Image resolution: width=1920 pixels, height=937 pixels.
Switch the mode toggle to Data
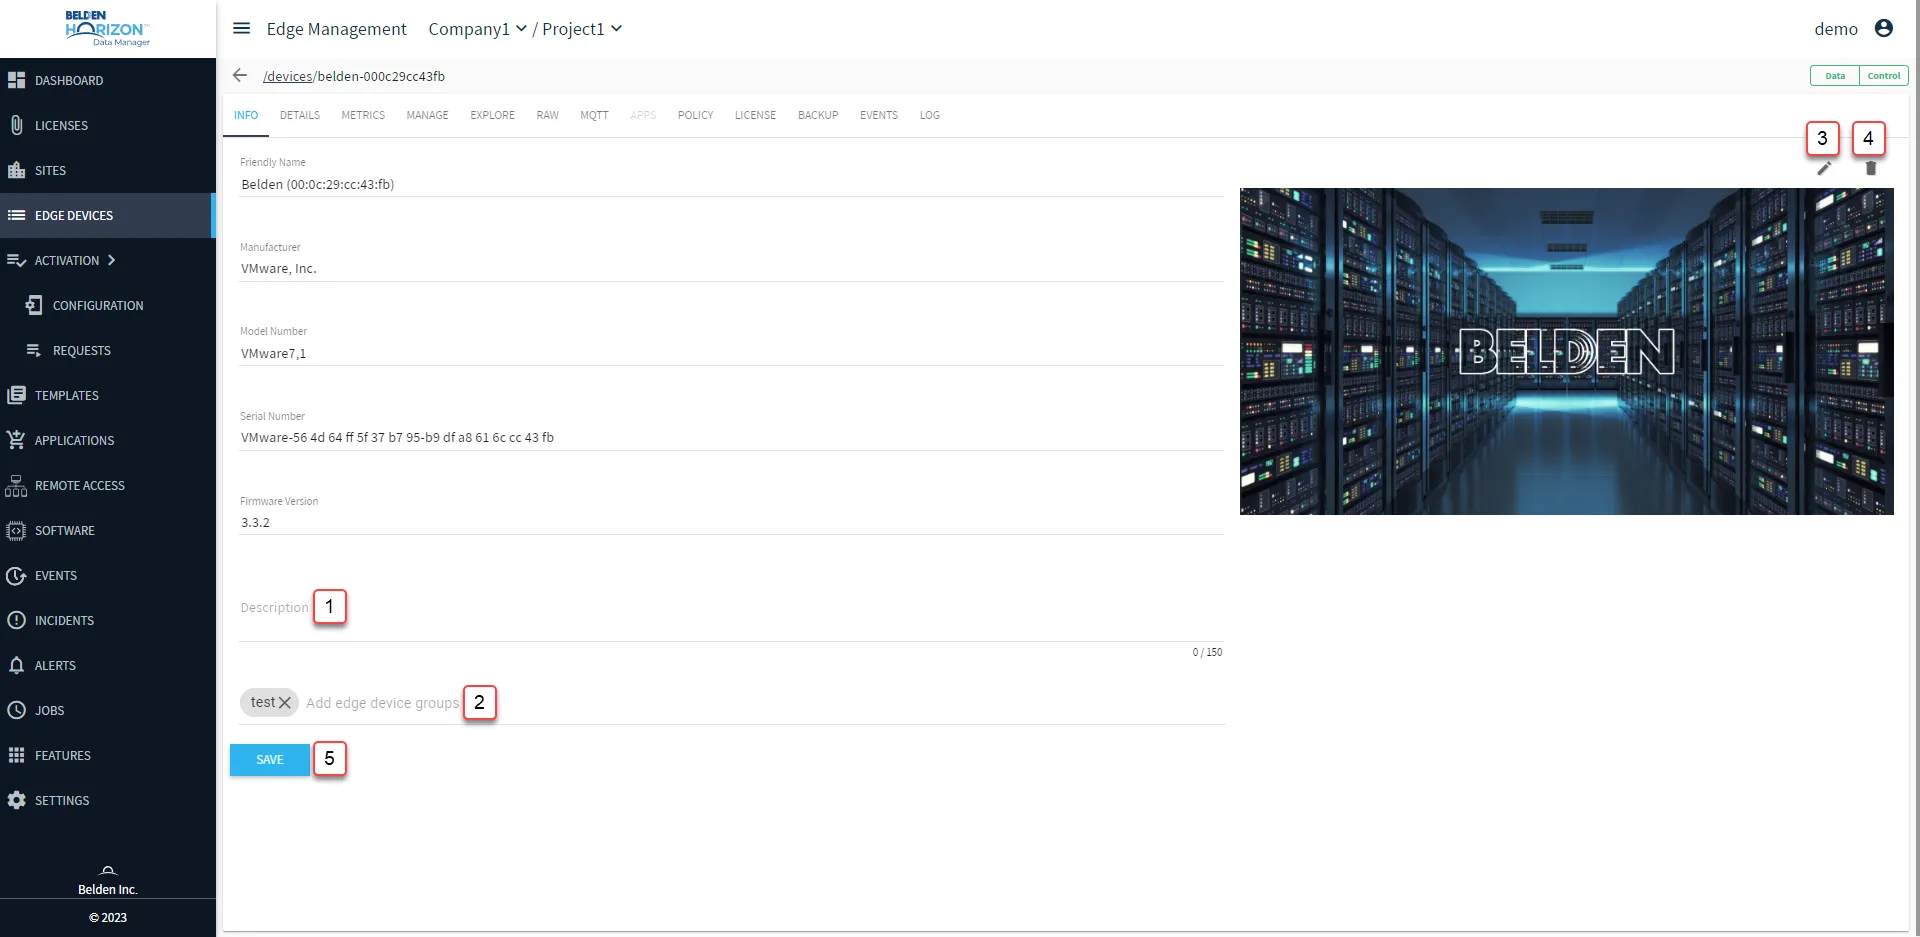pyautogui.click(x=1835, y=76)
